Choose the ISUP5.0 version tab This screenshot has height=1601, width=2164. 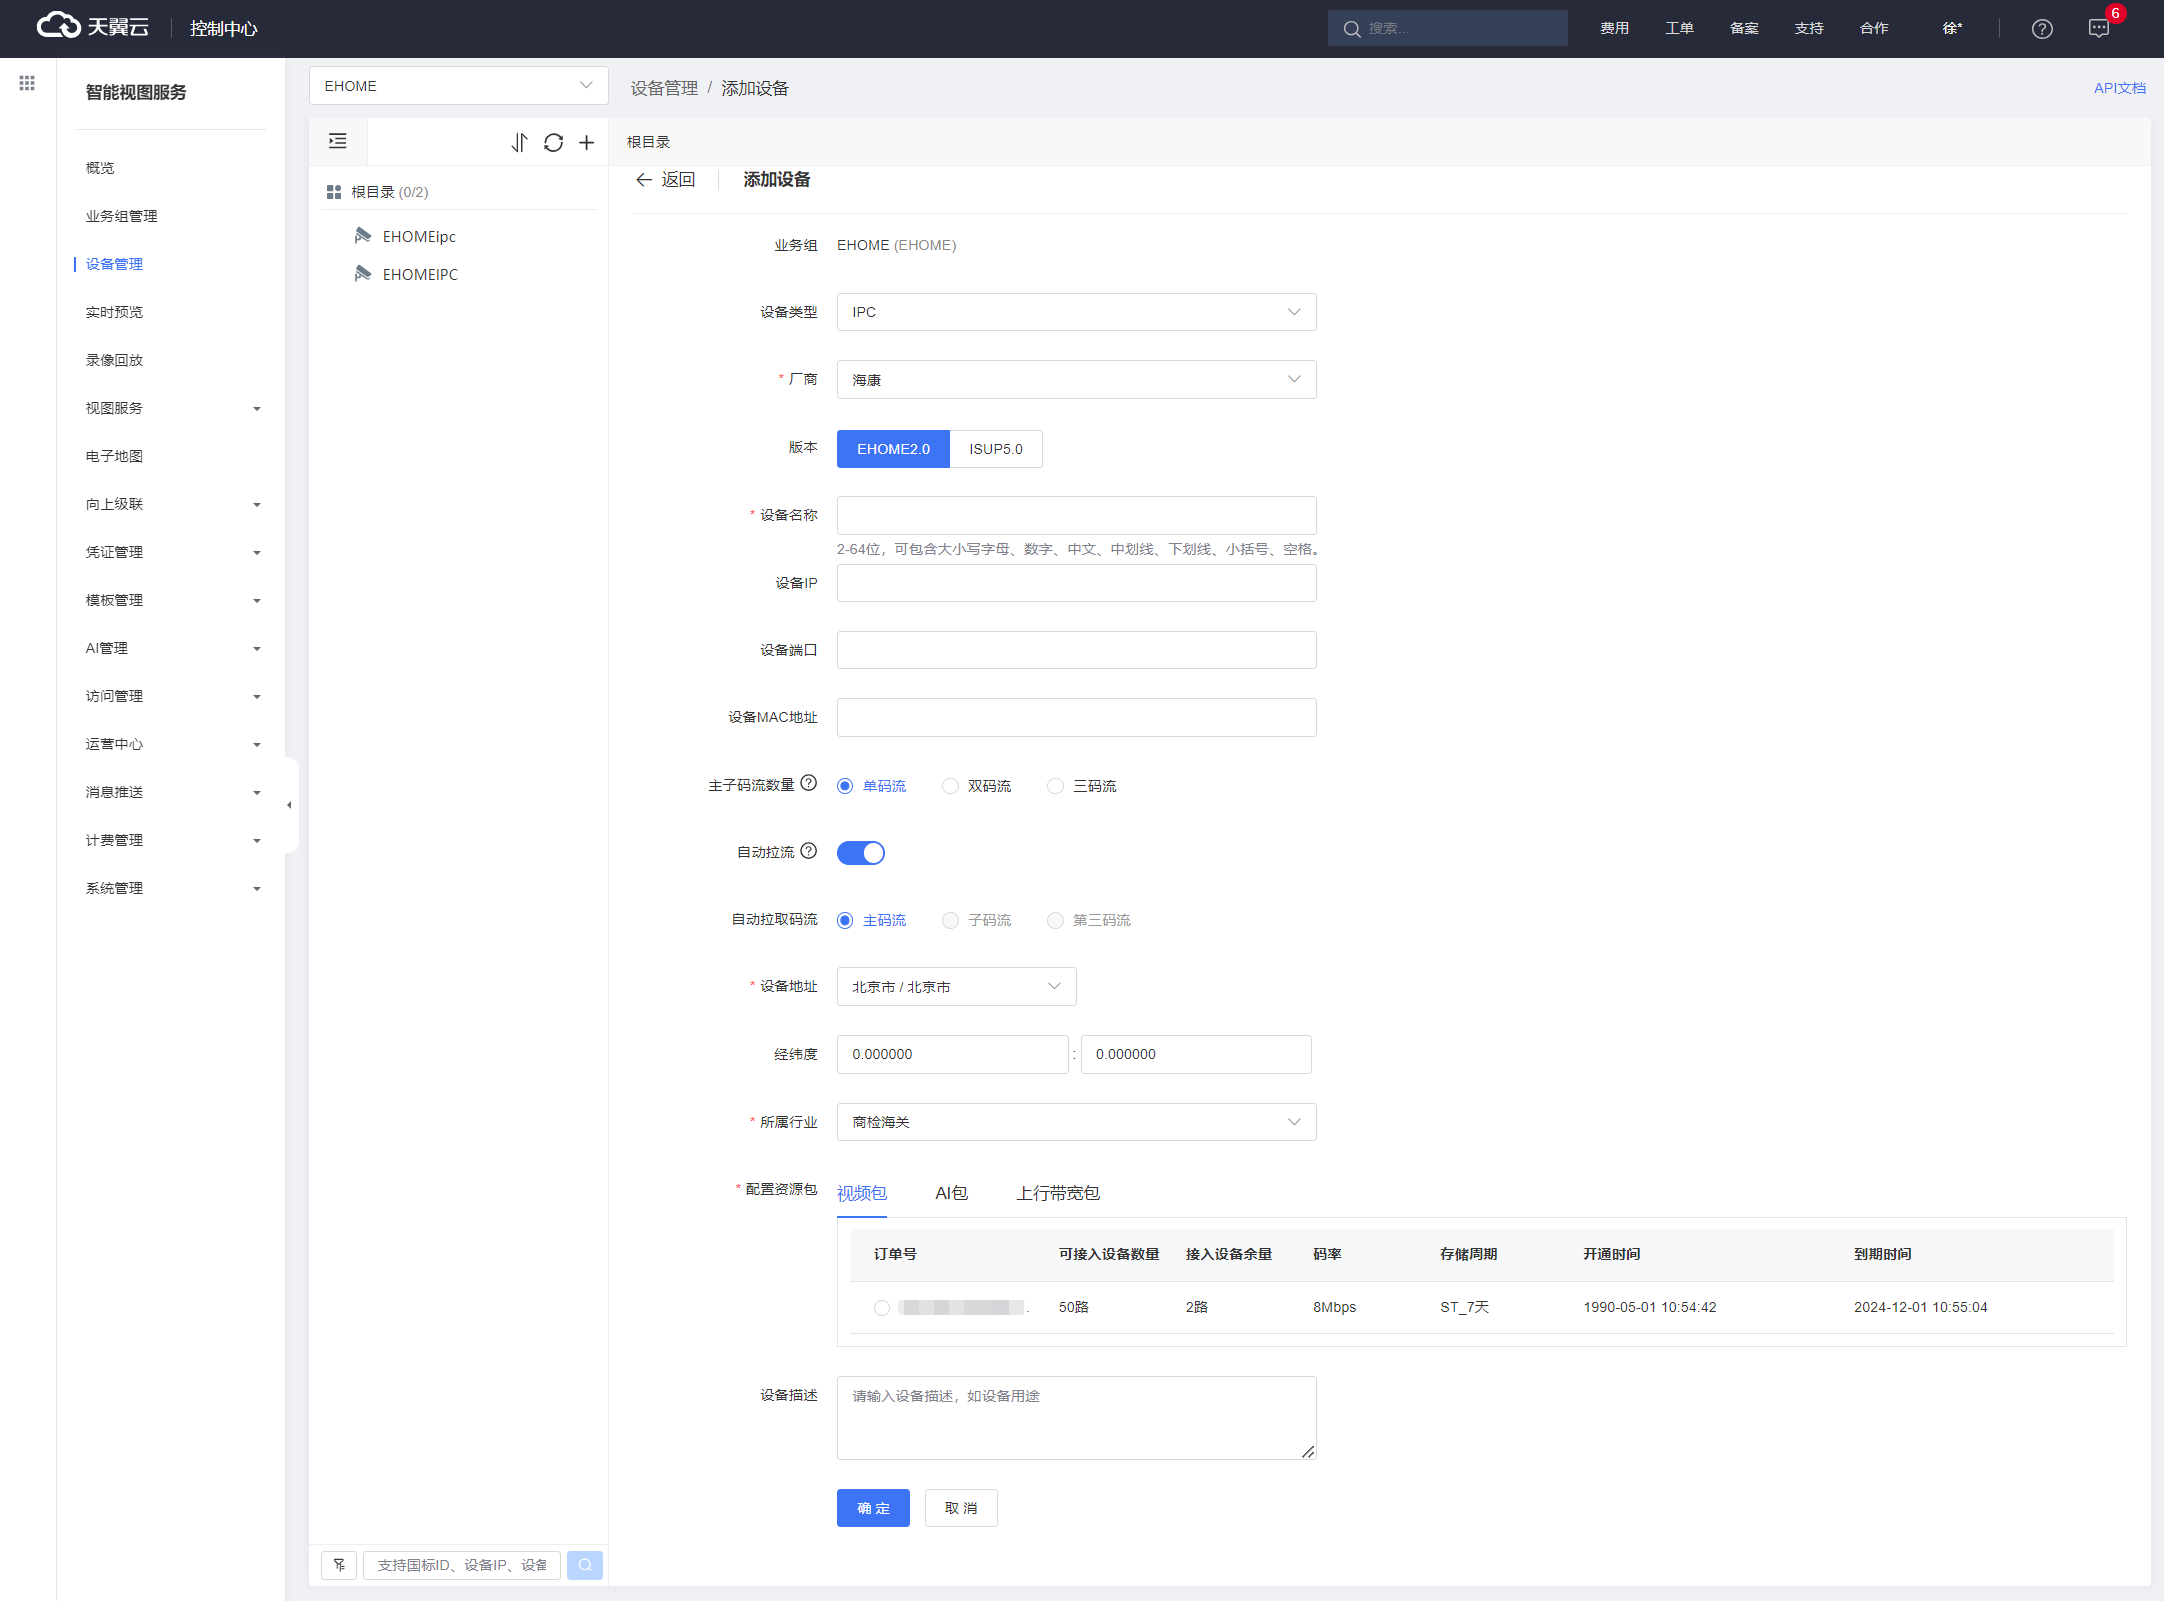click(995, 449)
